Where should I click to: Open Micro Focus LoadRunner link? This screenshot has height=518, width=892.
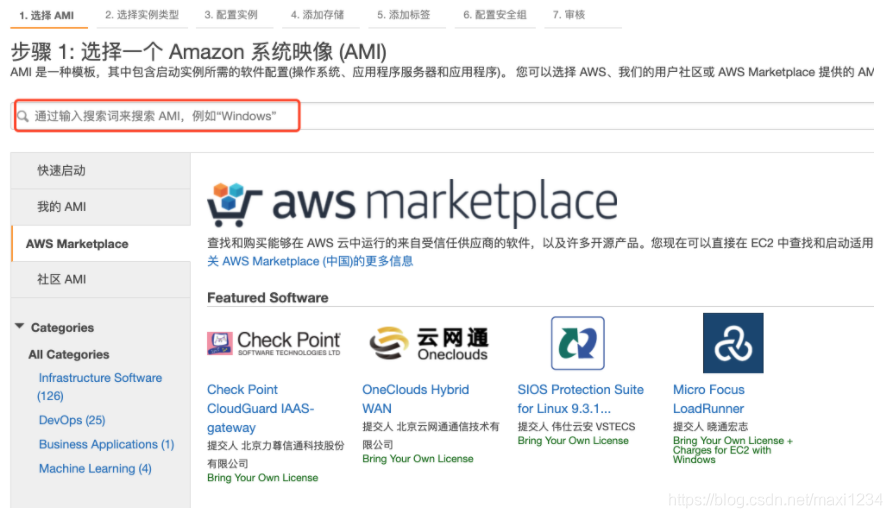(x=709, y=399)
